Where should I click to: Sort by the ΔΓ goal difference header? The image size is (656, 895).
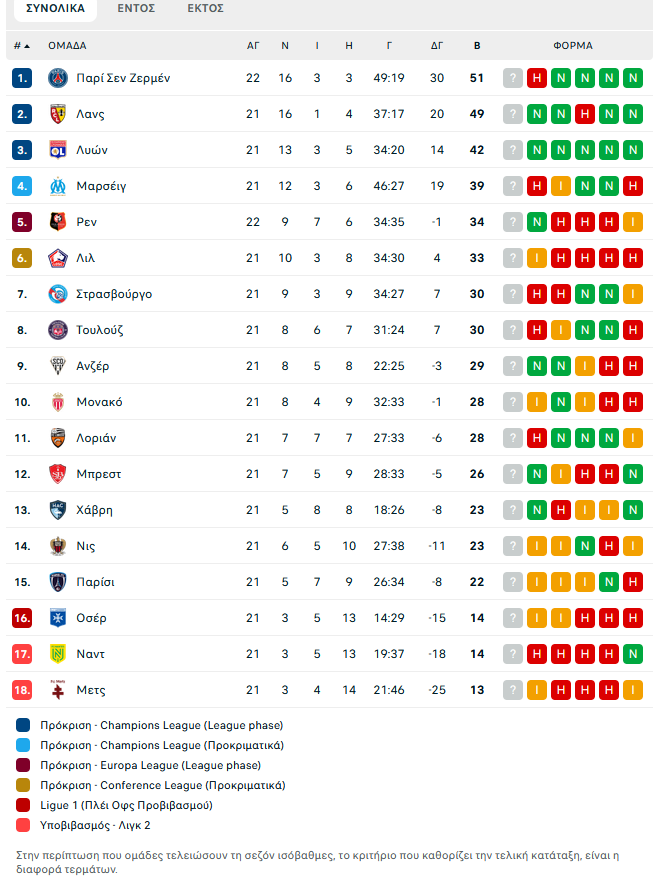[x=437, y=45]
